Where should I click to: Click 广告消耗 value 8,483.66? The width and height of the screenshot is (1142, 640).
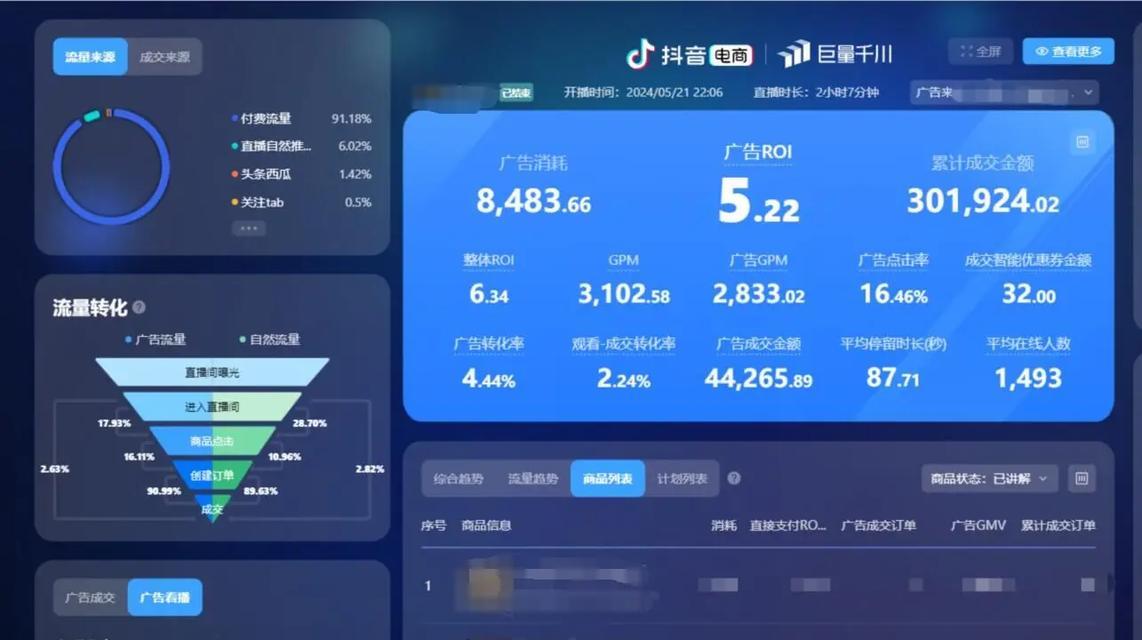533,201
